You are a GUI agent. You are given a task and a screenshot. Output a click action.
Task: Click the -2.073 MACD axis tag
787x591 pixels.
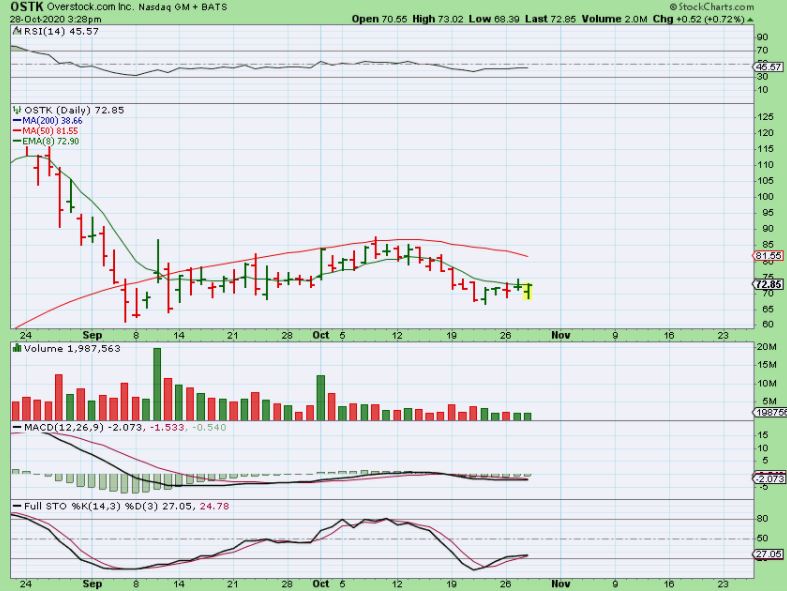pos(769,478)
